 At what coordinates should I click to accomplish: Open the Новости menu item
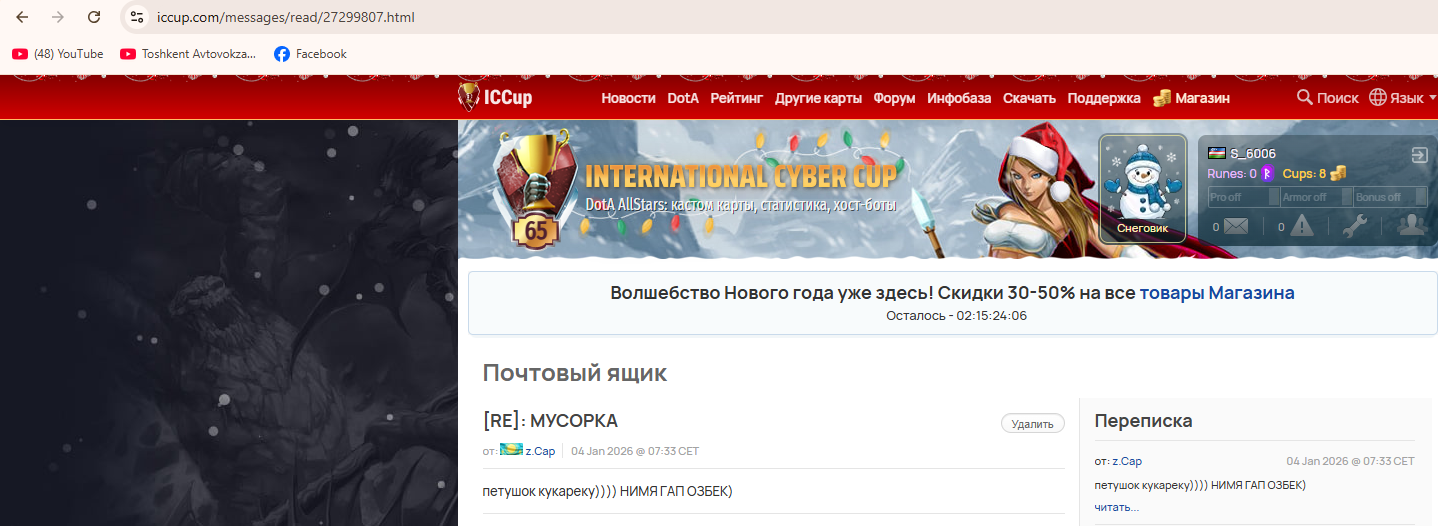coord(628,98)
